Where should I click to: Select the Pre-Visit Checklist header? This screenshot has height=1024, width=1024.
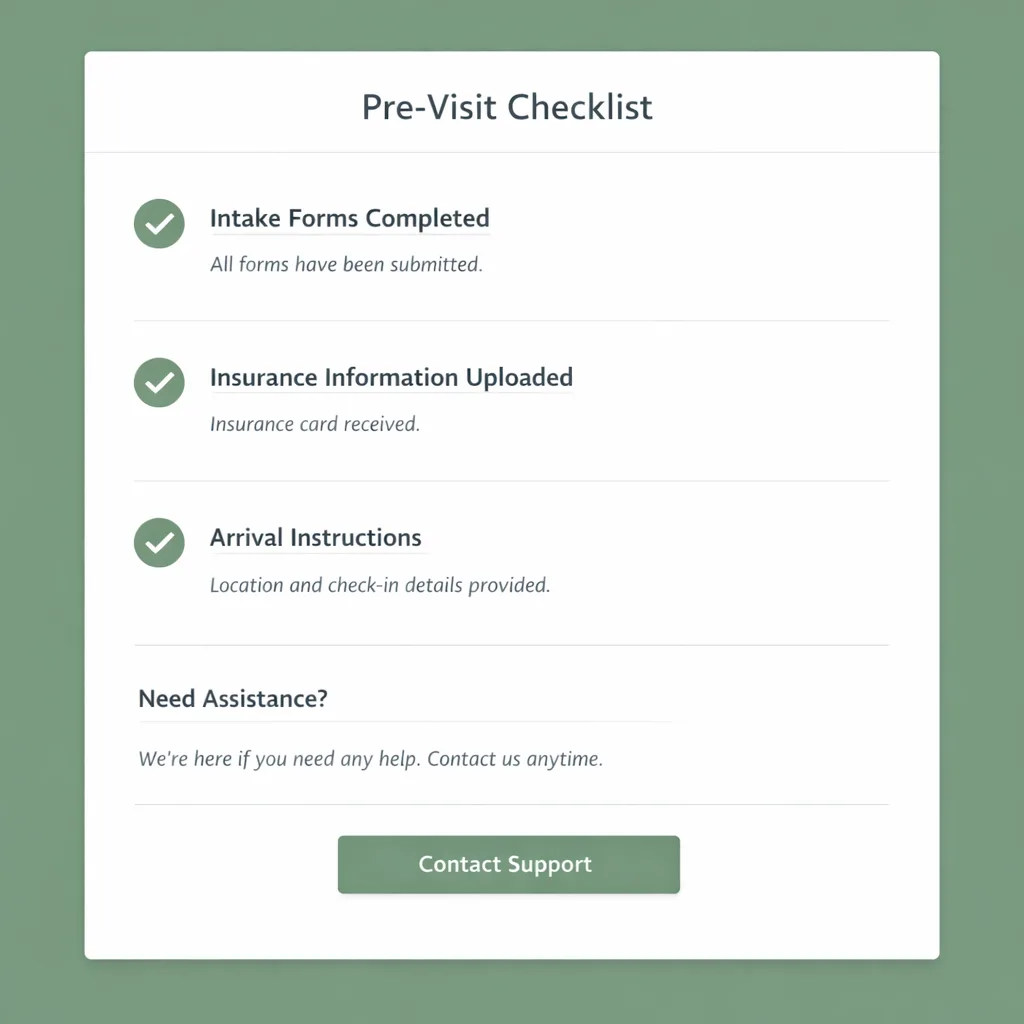tap(507, 107)
